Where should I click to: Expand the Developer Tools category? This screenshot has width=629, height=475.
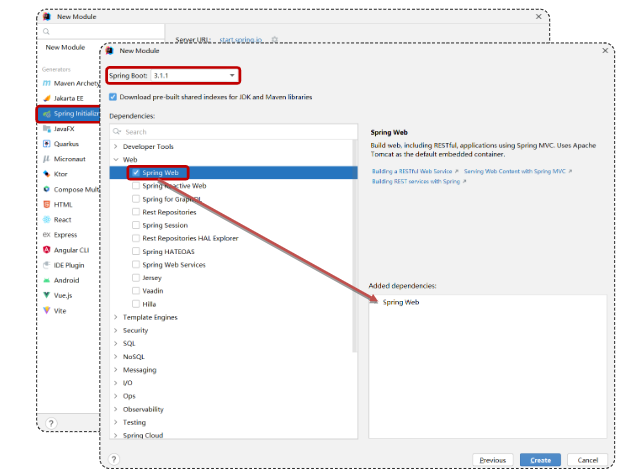pos(116,146)
